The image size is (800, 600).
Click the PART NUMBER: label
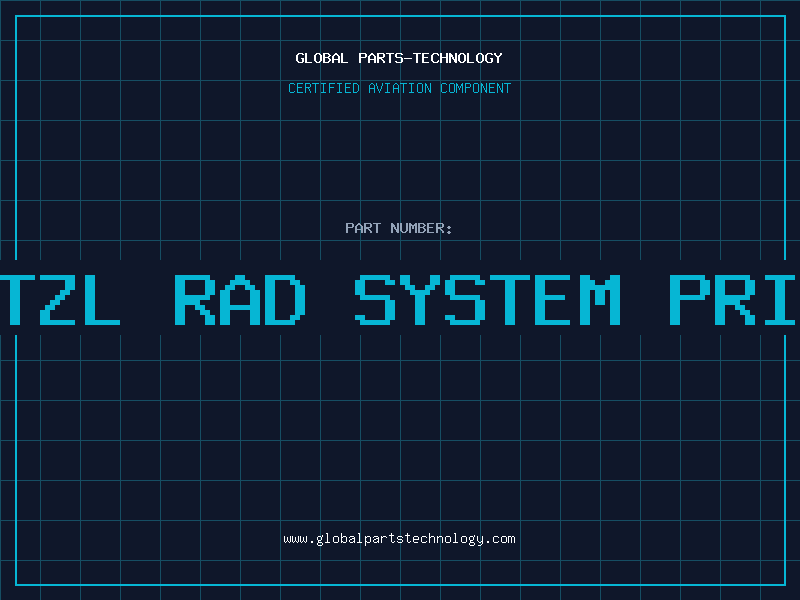pos(399,228)
